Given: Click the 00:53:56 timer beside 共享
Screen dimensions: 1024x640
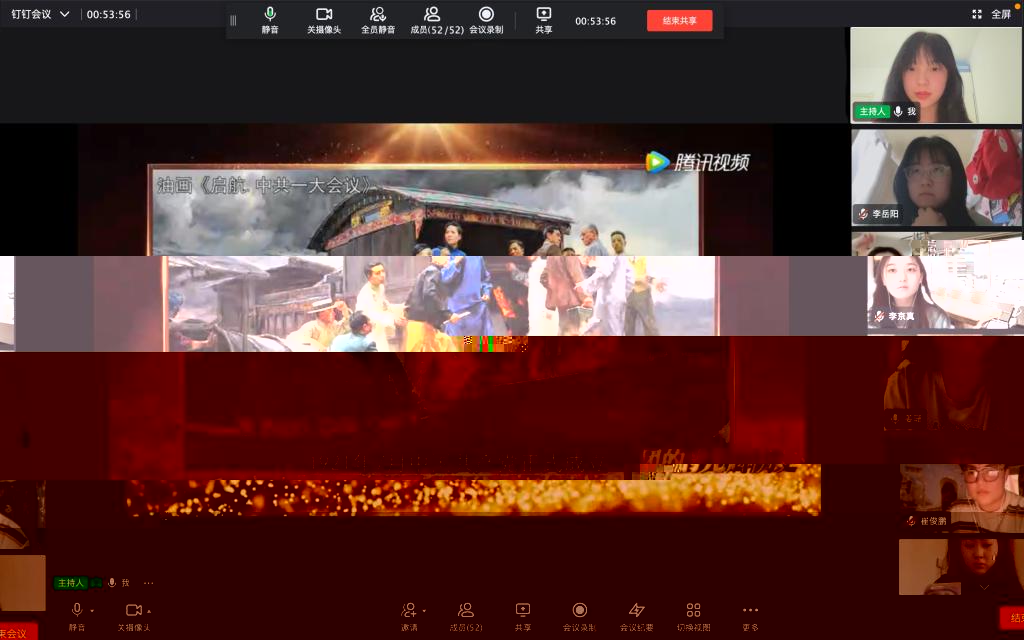Looking at the screenshot, I should 595,21.
